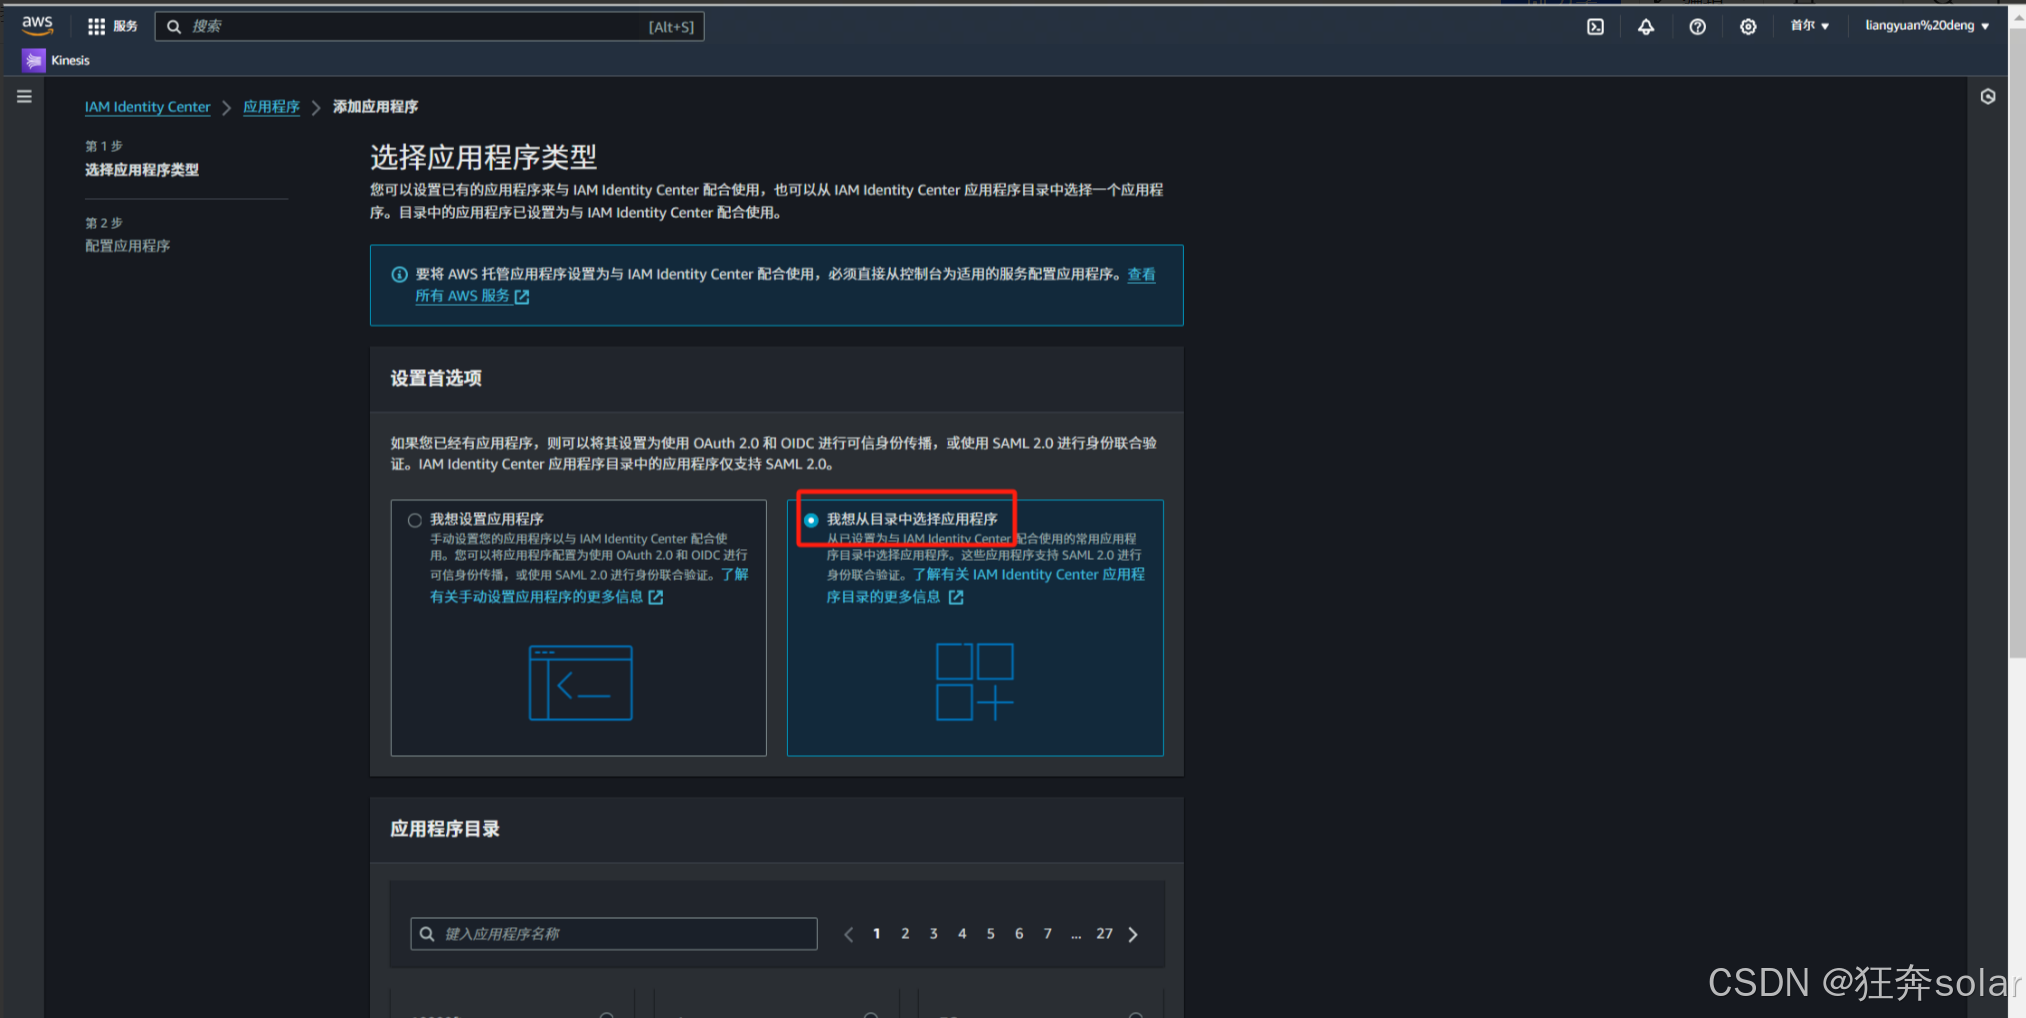Viewport: 2026px width, 1018px height.
Task: Select 我想设置应用程序 radio button
Action: [414, 520]
